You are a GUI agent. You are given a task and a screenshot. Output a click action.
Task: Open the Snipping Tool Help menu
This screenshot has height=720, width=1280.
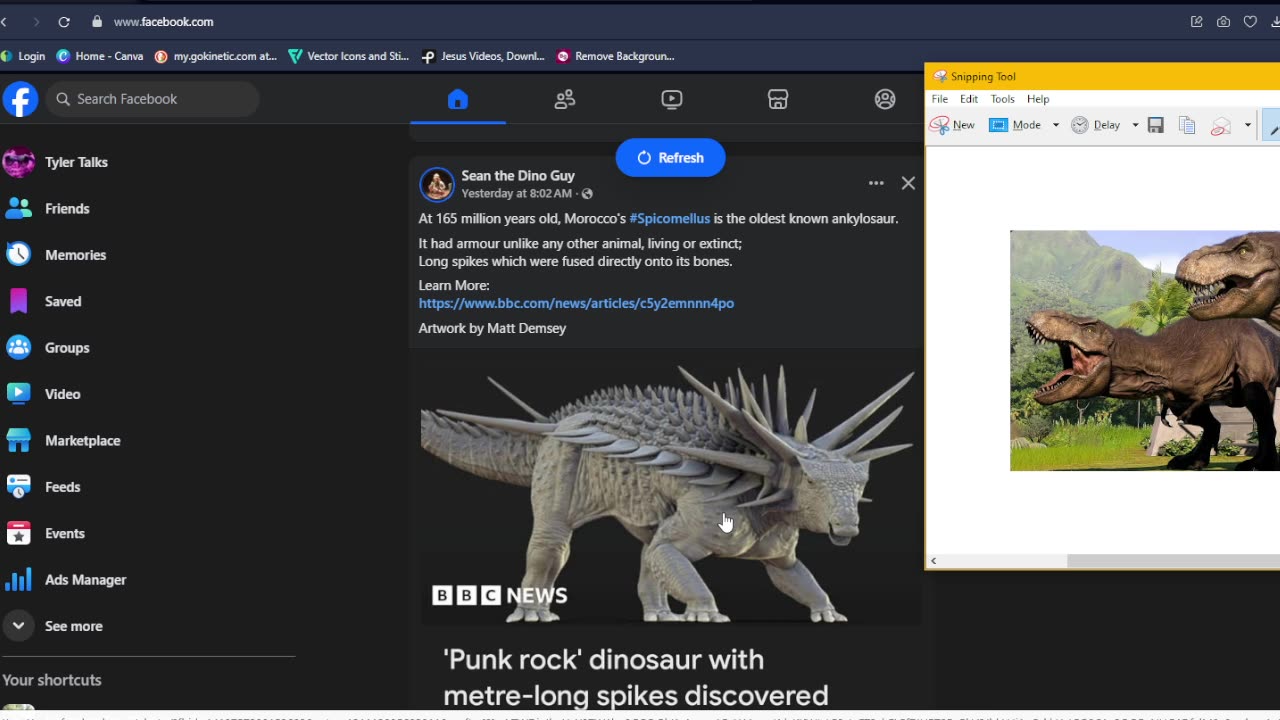tap(1038, 99)
